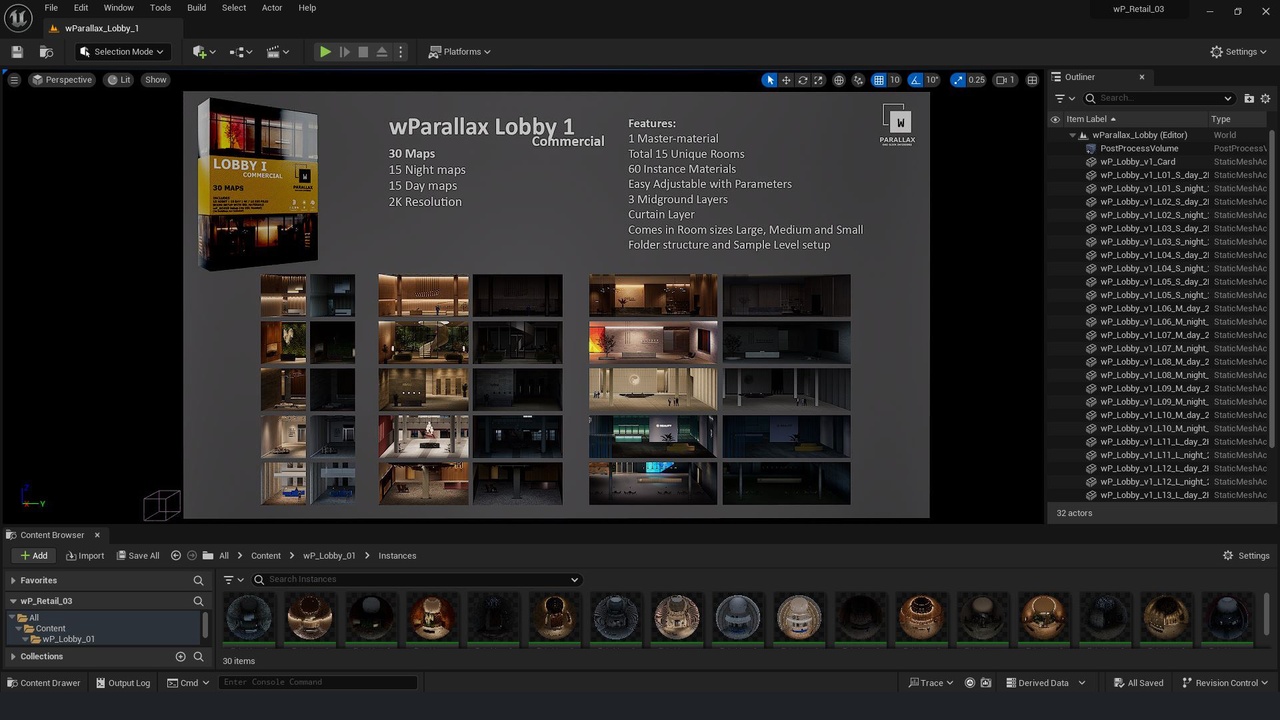Click the Eject from player button

point(382,52)
